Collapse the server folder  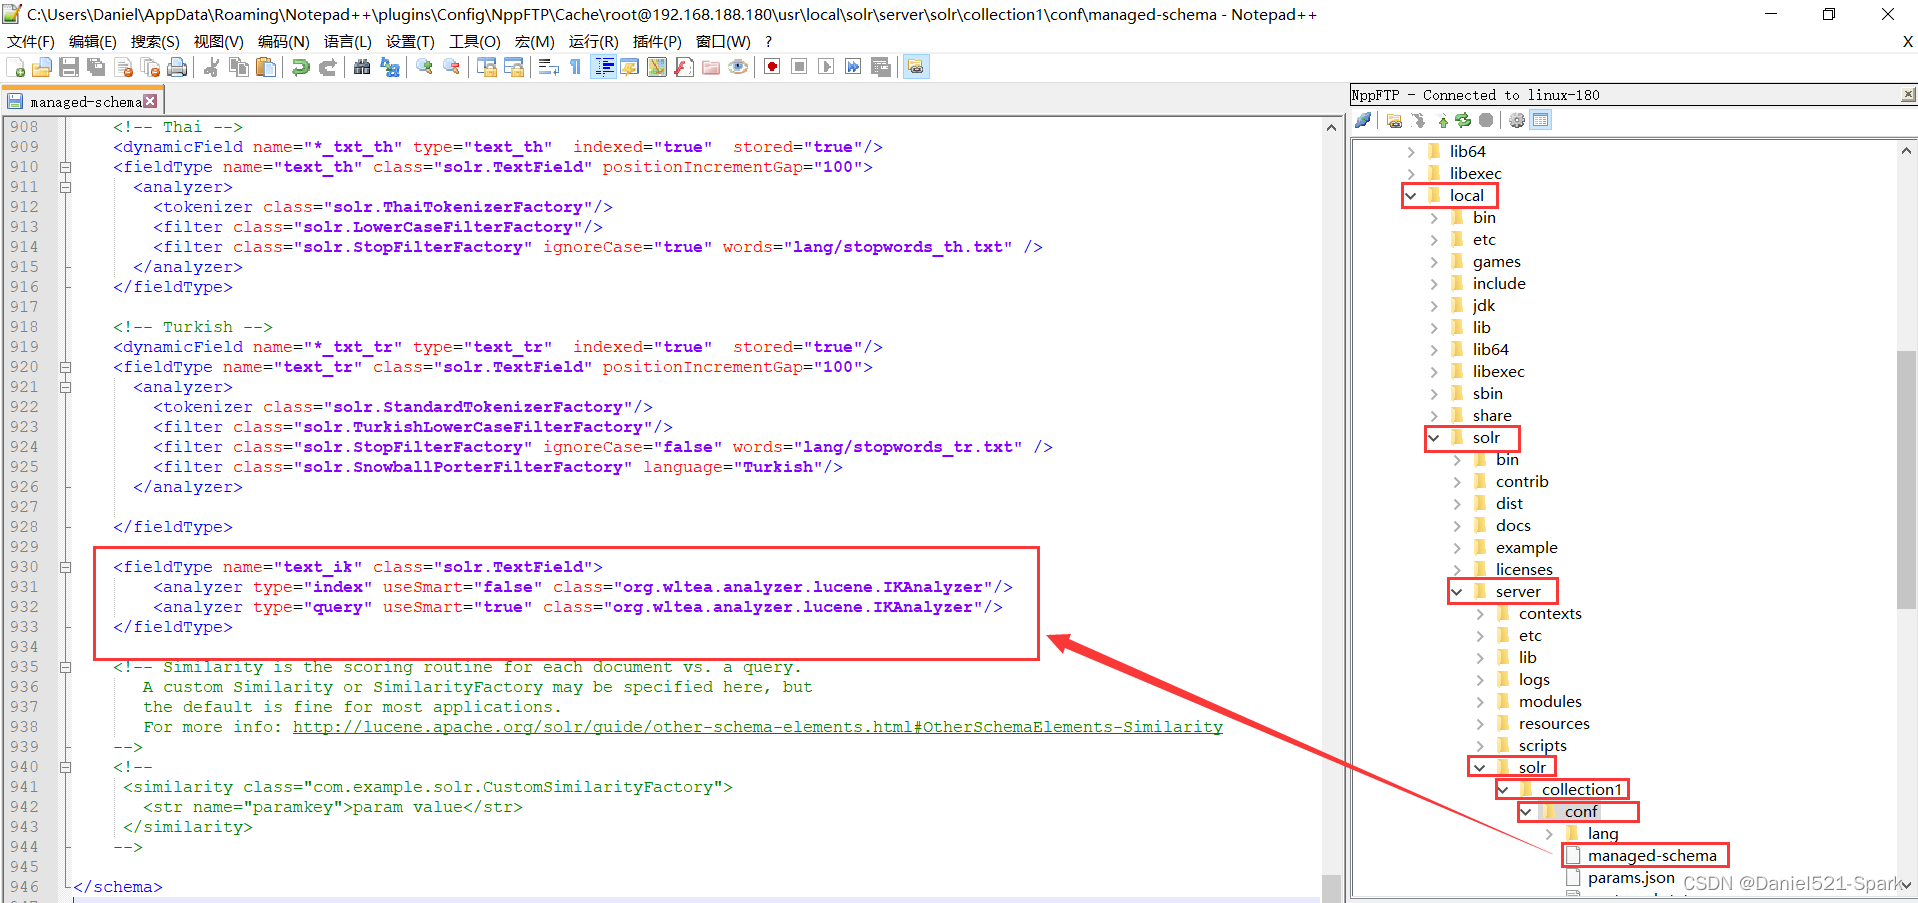point(1457,592)
